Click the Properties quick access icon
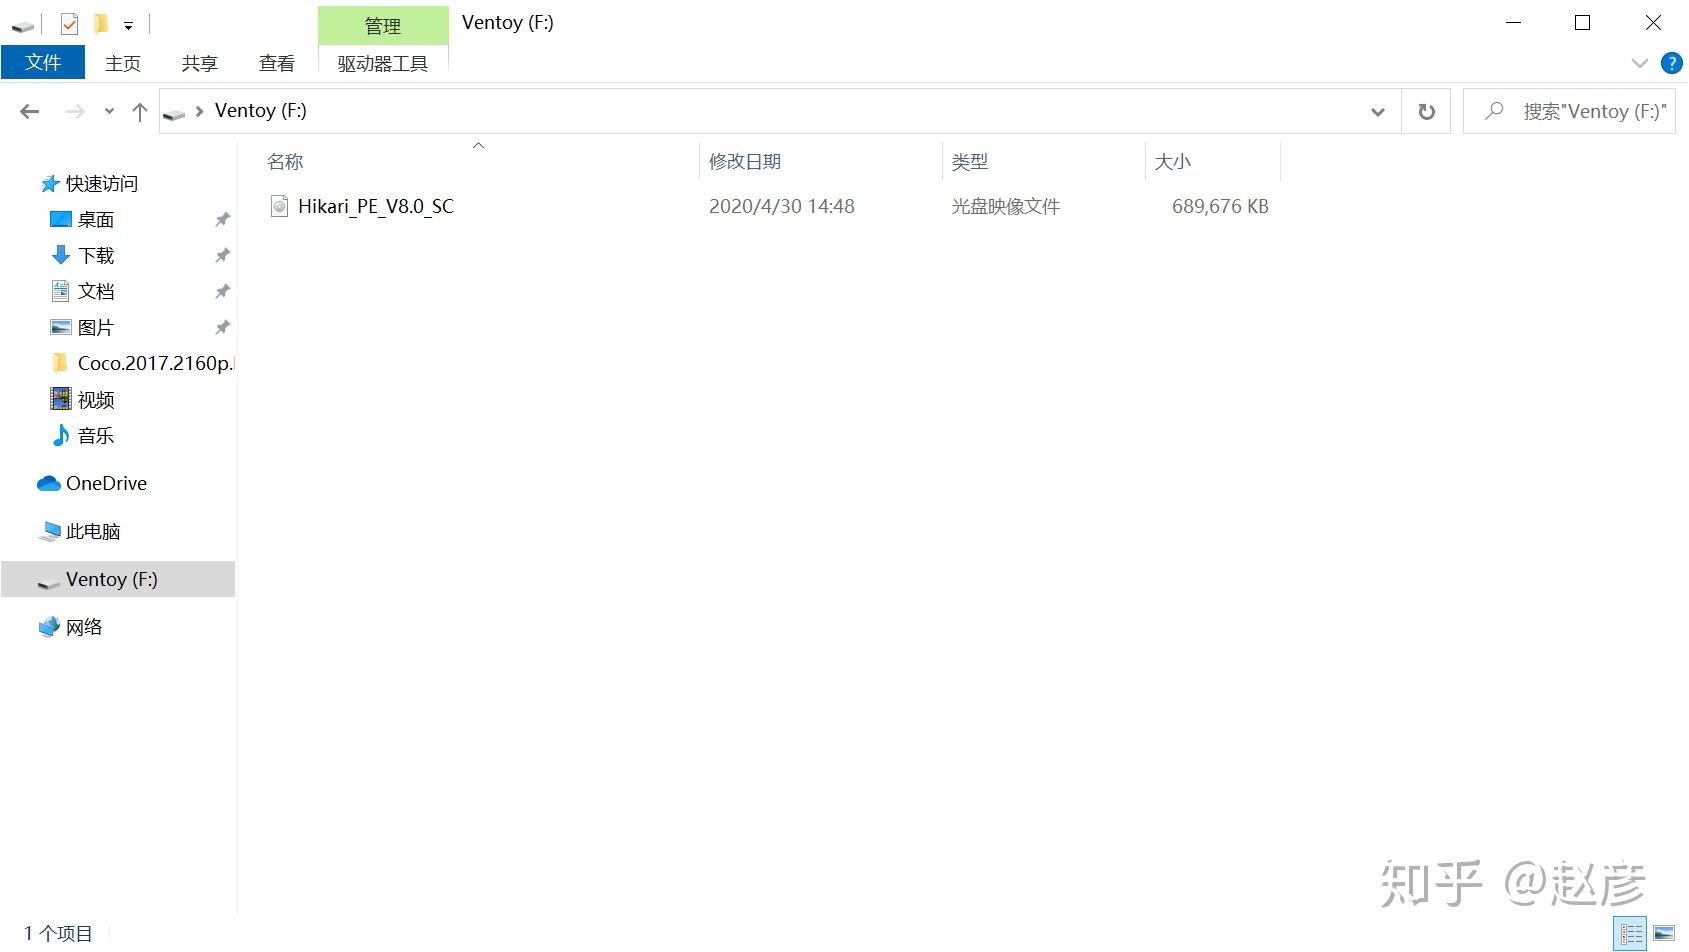The image size is (1689, 952). coord(69,23)
